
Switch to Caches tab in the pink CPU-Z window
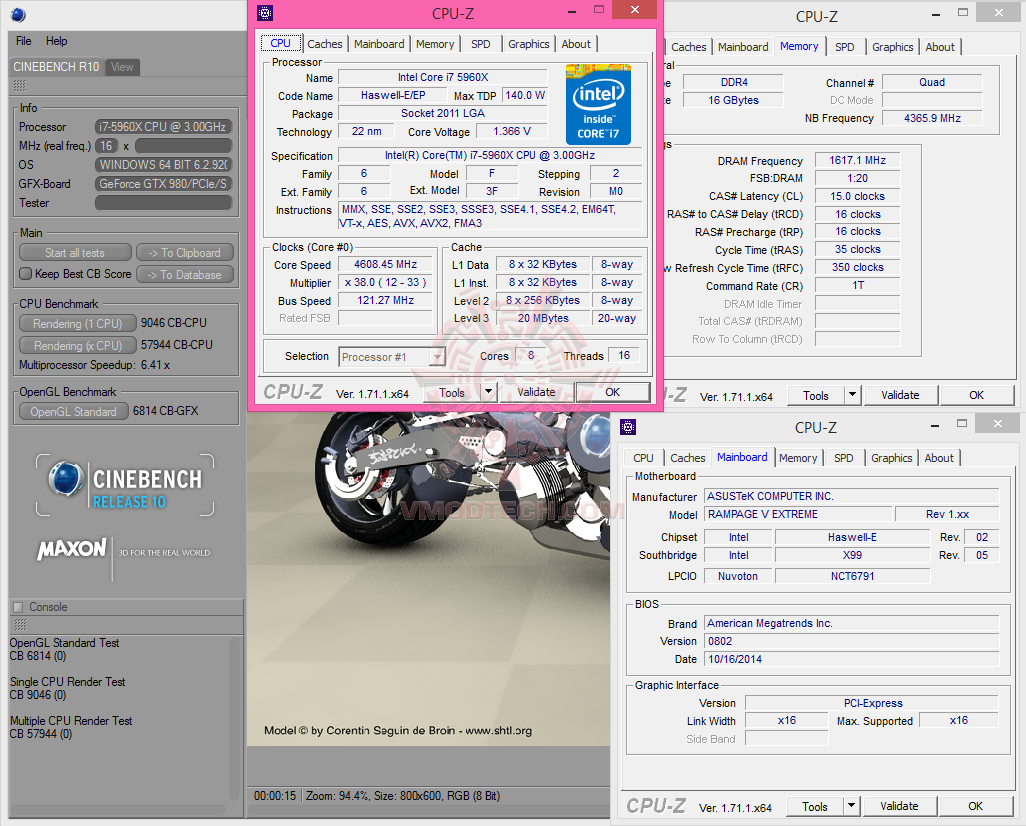325,44
